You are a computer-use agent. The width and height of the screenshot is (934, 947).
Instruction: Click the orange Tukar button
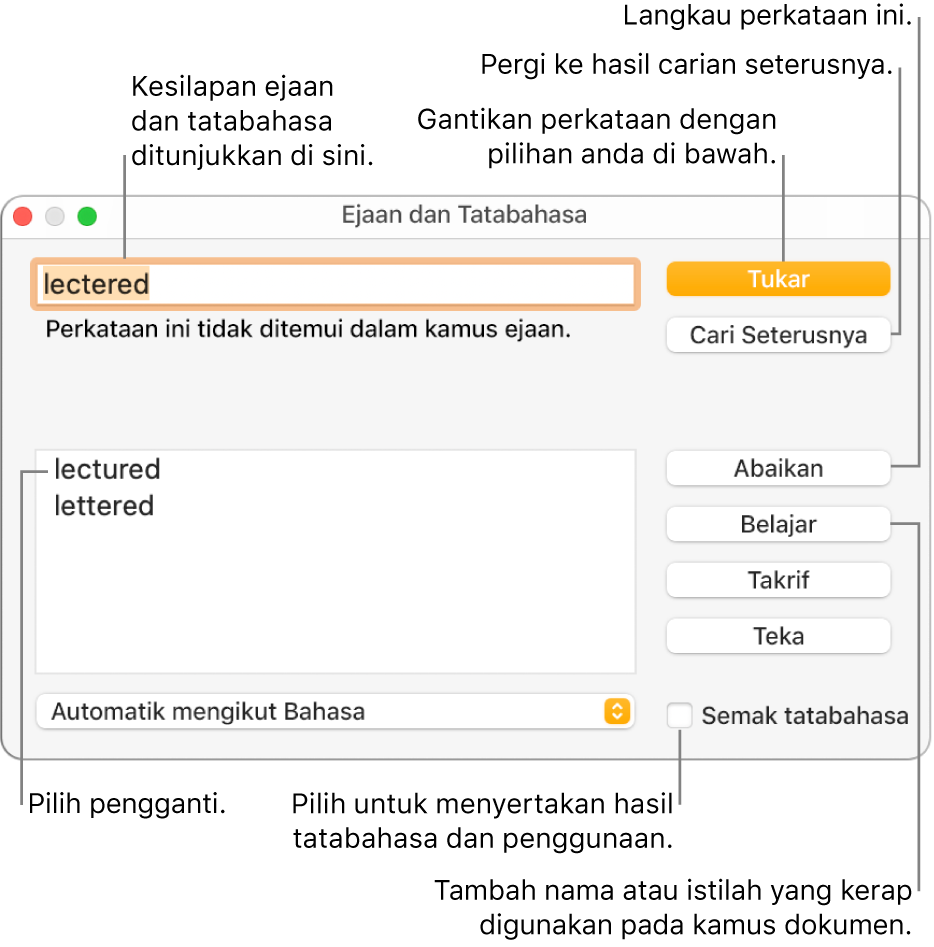(x=778, y=279)
